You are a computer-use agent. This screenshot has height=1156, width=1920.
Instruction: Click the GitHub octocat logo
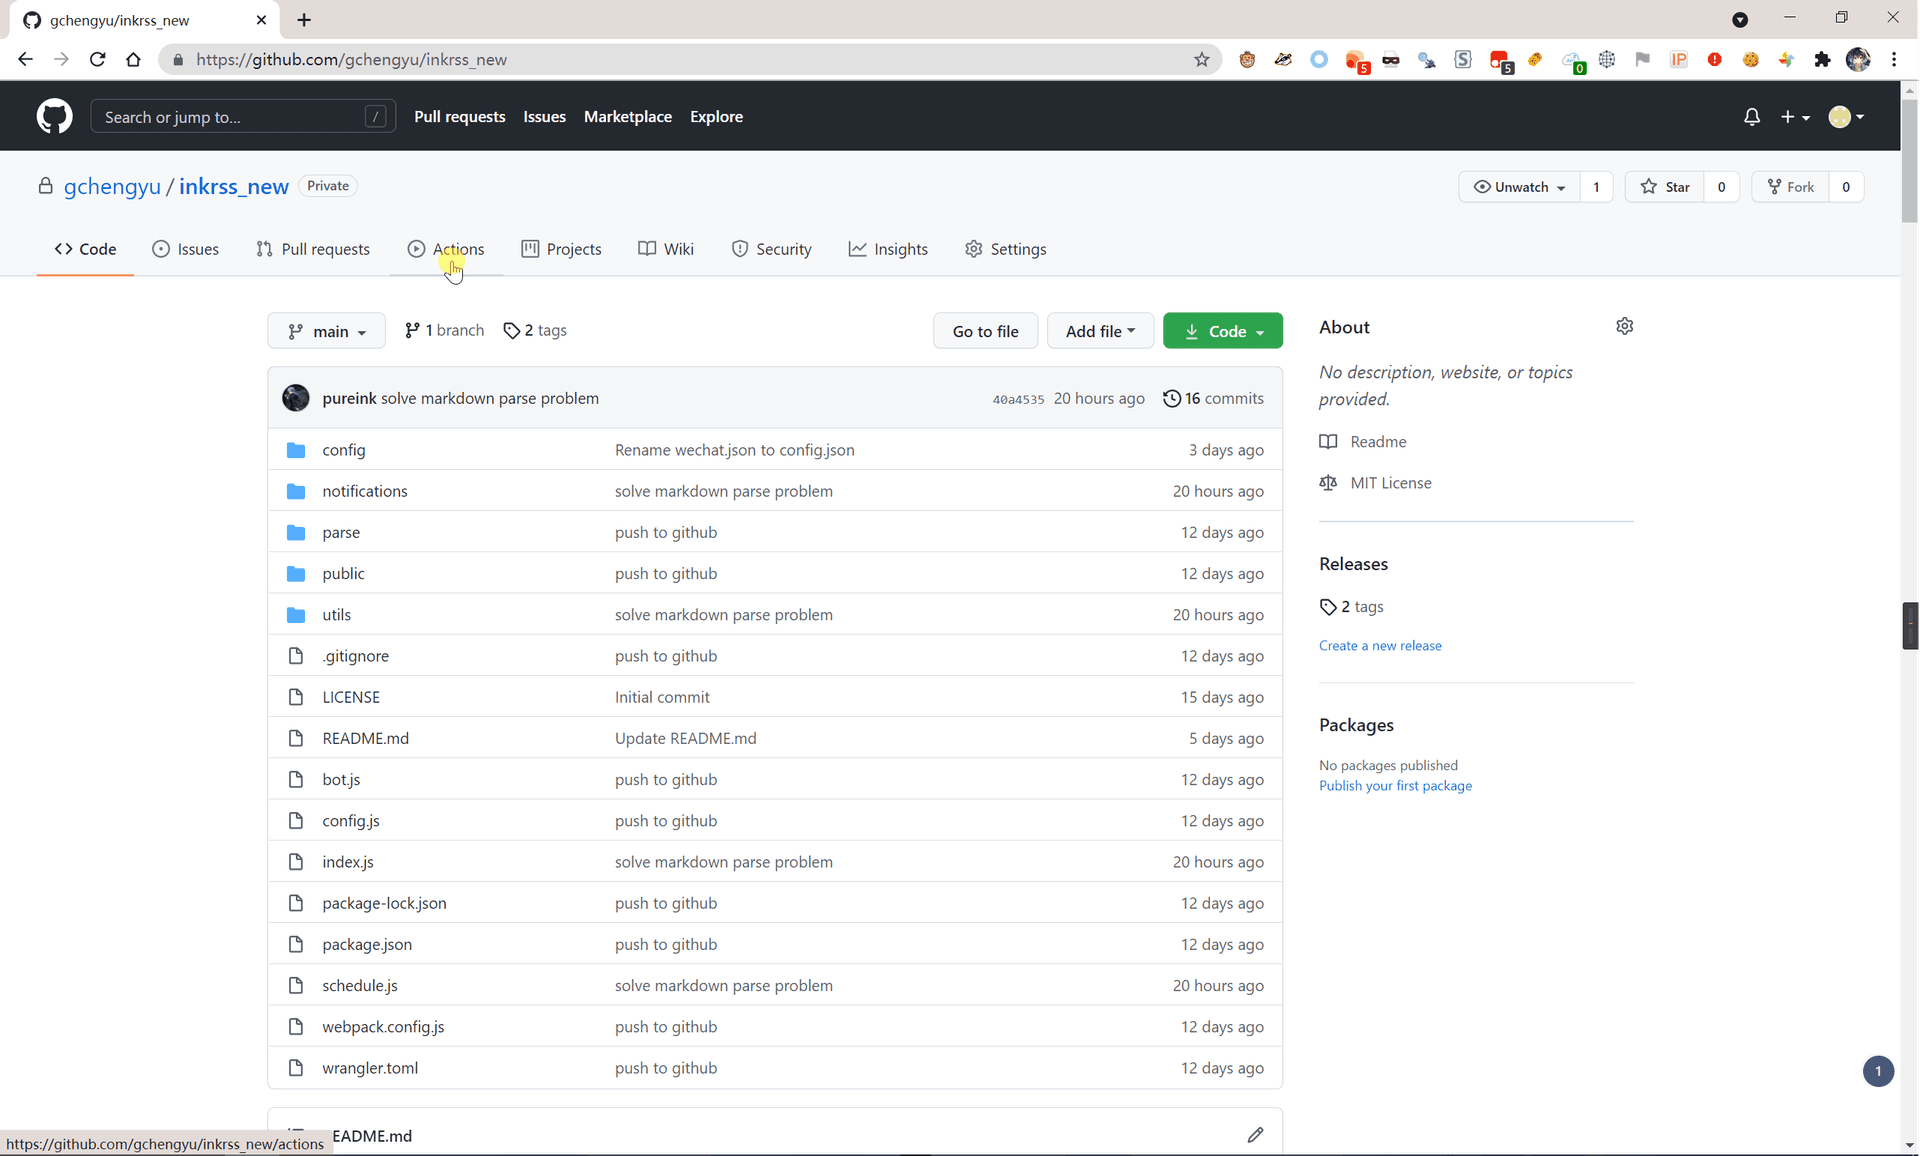point(54,116)
